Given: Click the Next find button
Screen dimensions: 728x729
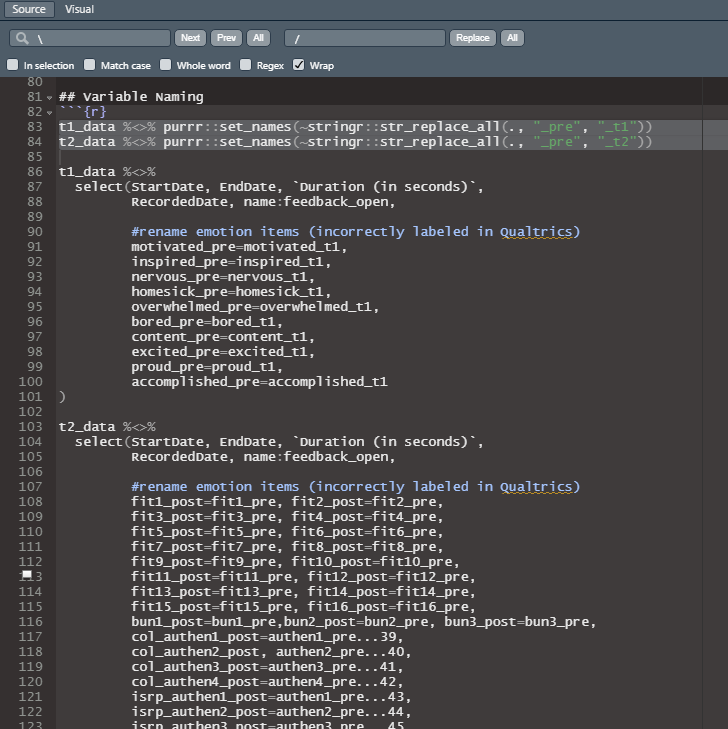Looking at the screenshot, I should (x=191, y=38).
